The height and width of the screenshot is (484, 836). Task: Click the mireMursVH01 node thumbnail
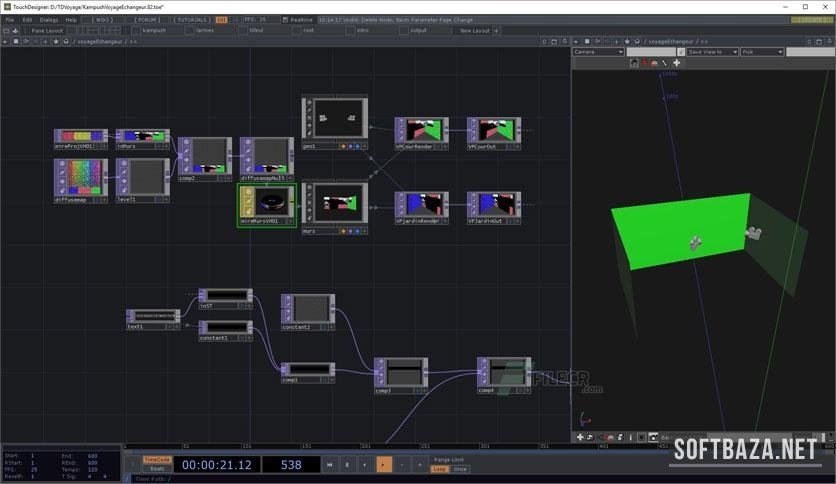(x=272, y=201)
